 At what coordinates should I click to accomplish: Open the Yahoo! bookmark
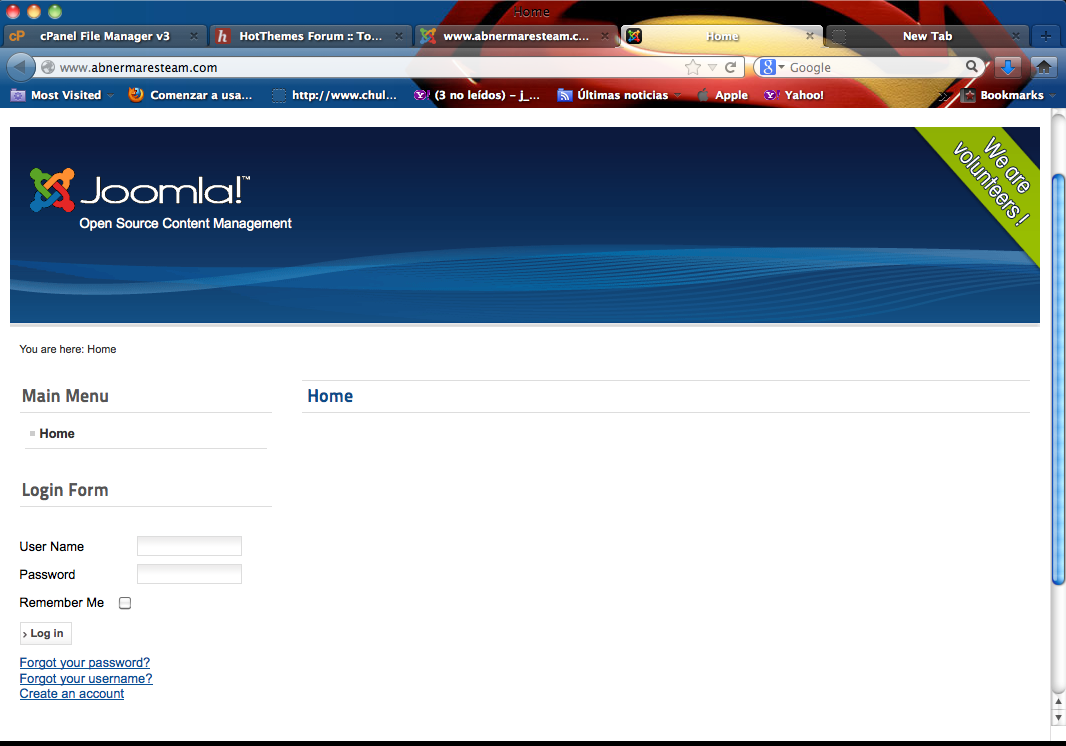pyautogui.click(x=794, y=95)
